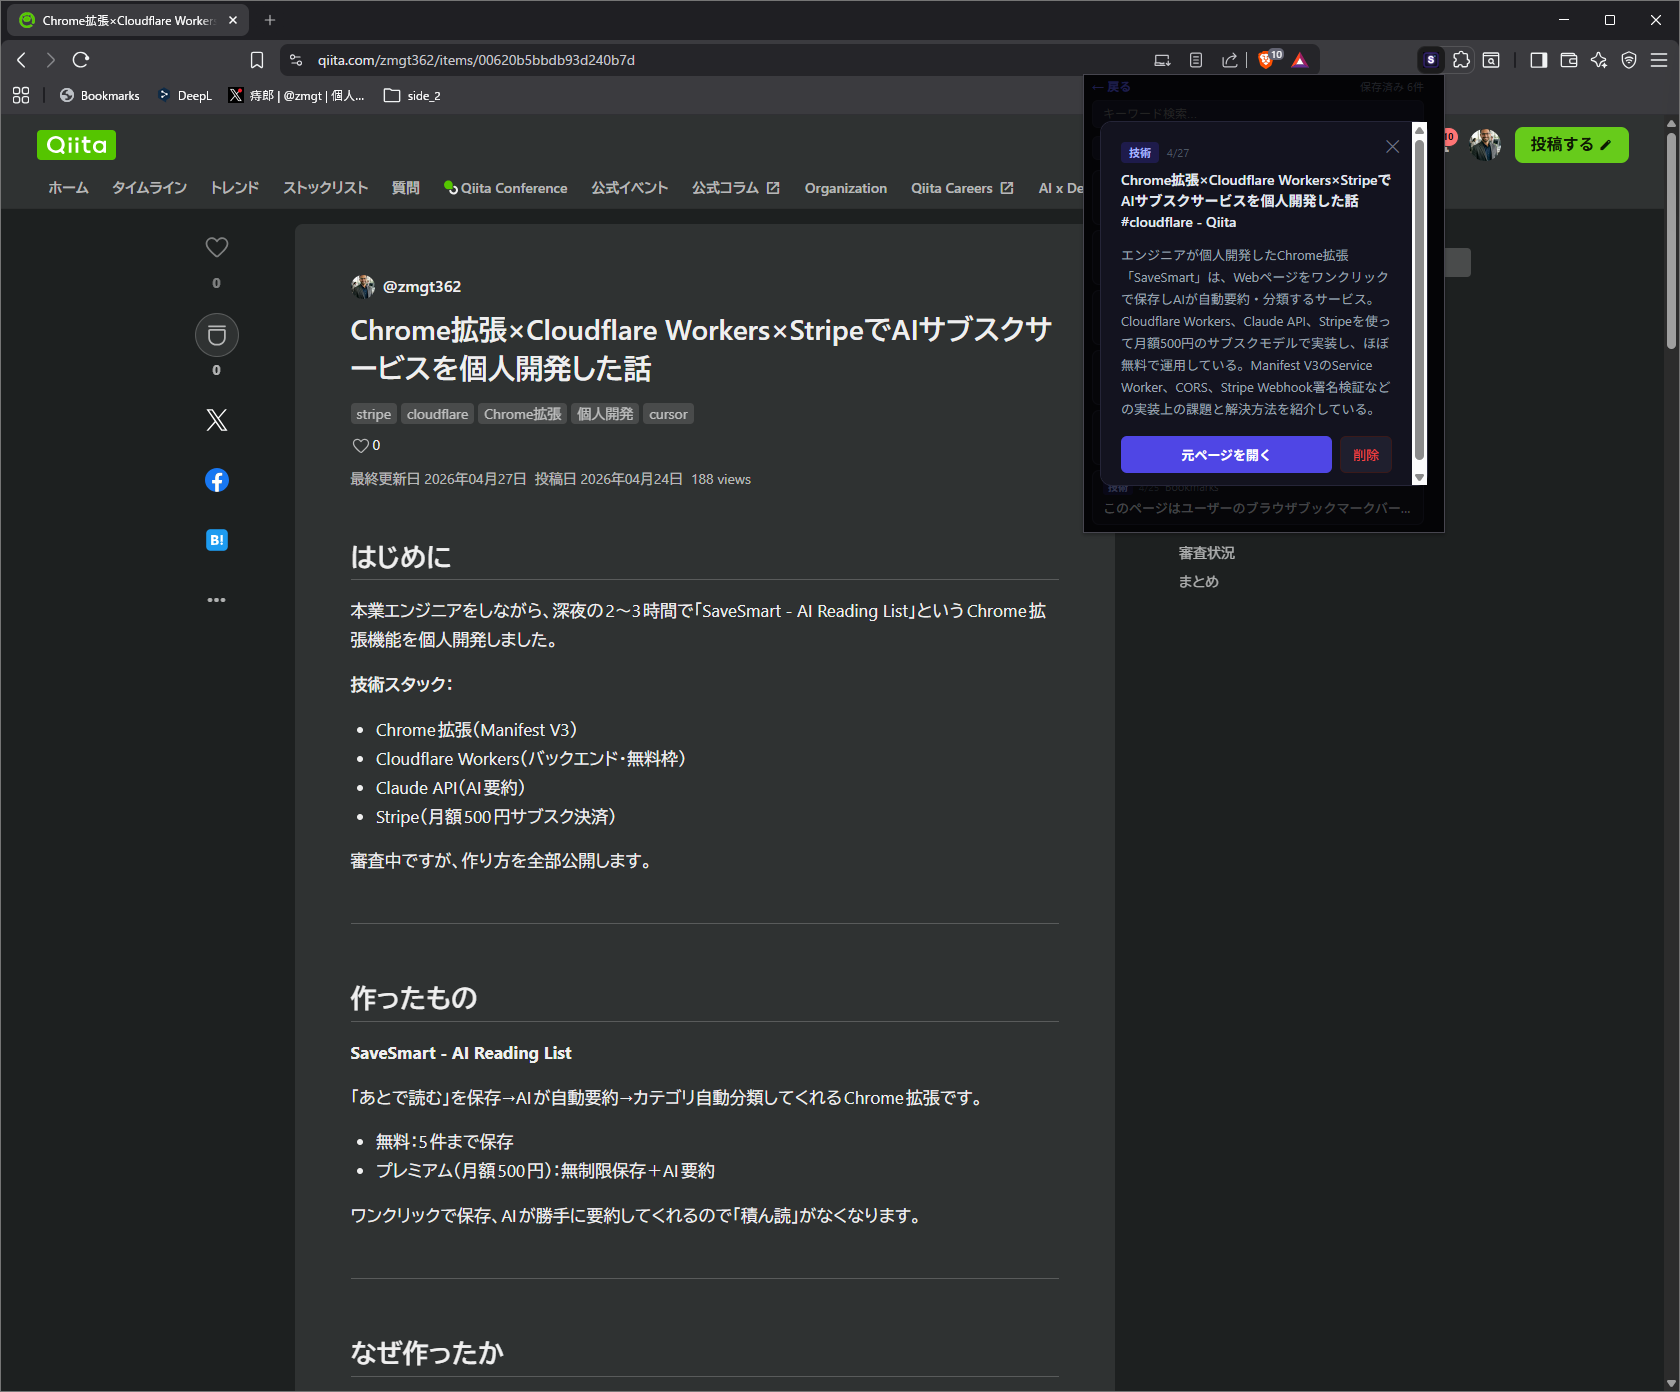Jump to まとめ in table of contents
The image size is (1680, 1392).
pyautogui.click(x=1198, y=582)
